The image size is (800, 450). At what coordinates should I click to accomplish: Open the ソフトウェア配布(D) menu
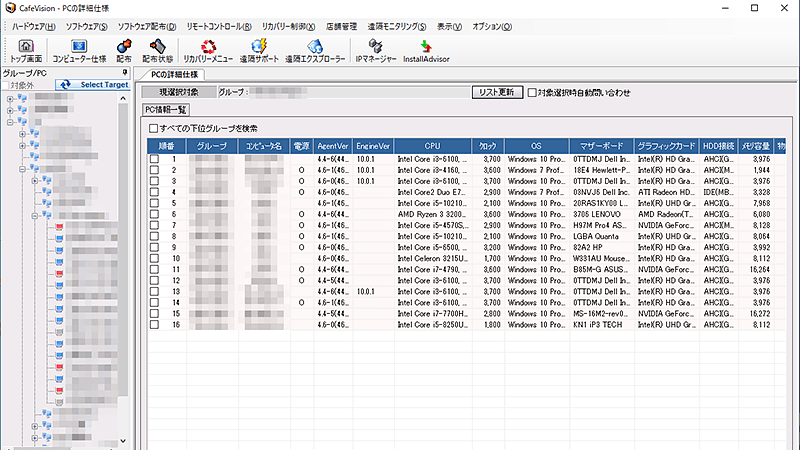pos(146,27)
